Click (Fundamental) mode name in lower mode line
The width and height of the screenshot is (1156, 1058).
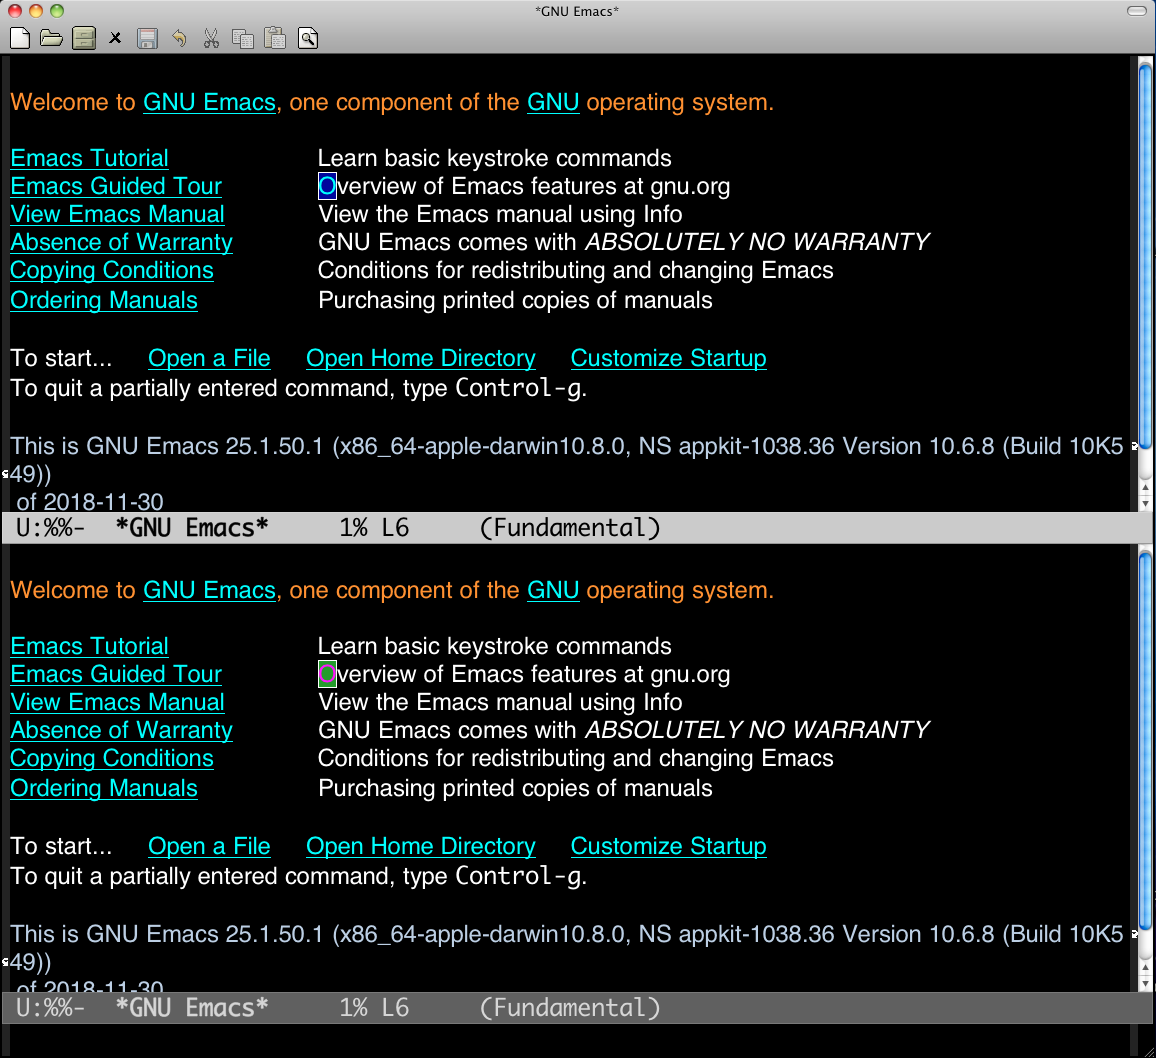click(570, 1008)
